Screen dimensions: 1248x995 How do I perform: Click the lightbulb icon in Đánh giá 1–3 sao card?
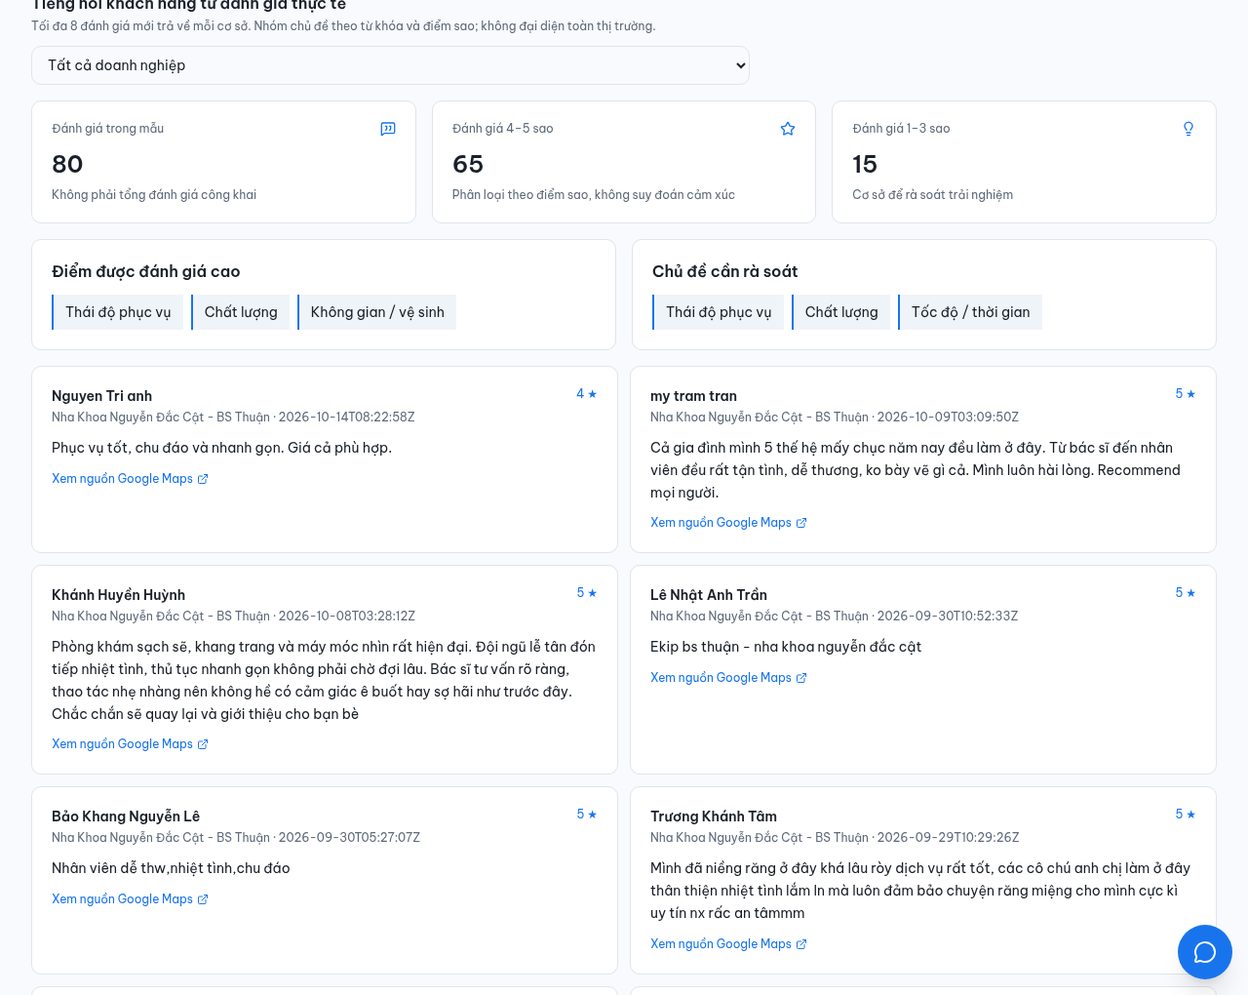click(x=1188, y=129)
